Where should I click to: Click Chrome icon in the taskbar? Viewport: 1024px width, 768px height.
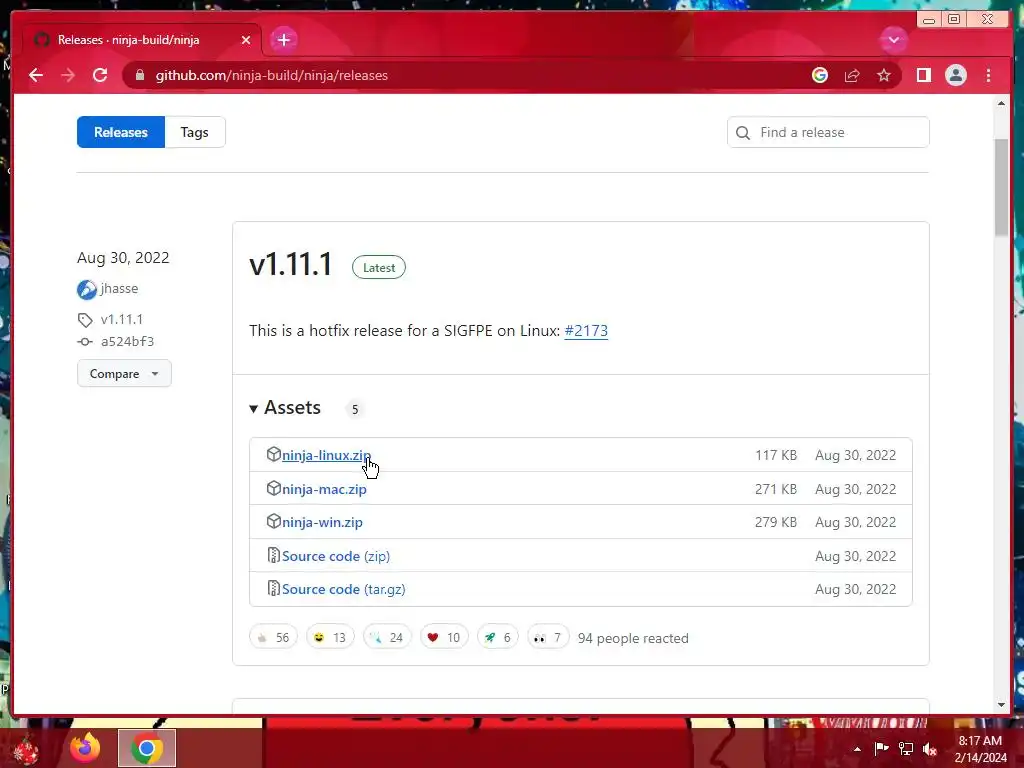coord(147,748)
